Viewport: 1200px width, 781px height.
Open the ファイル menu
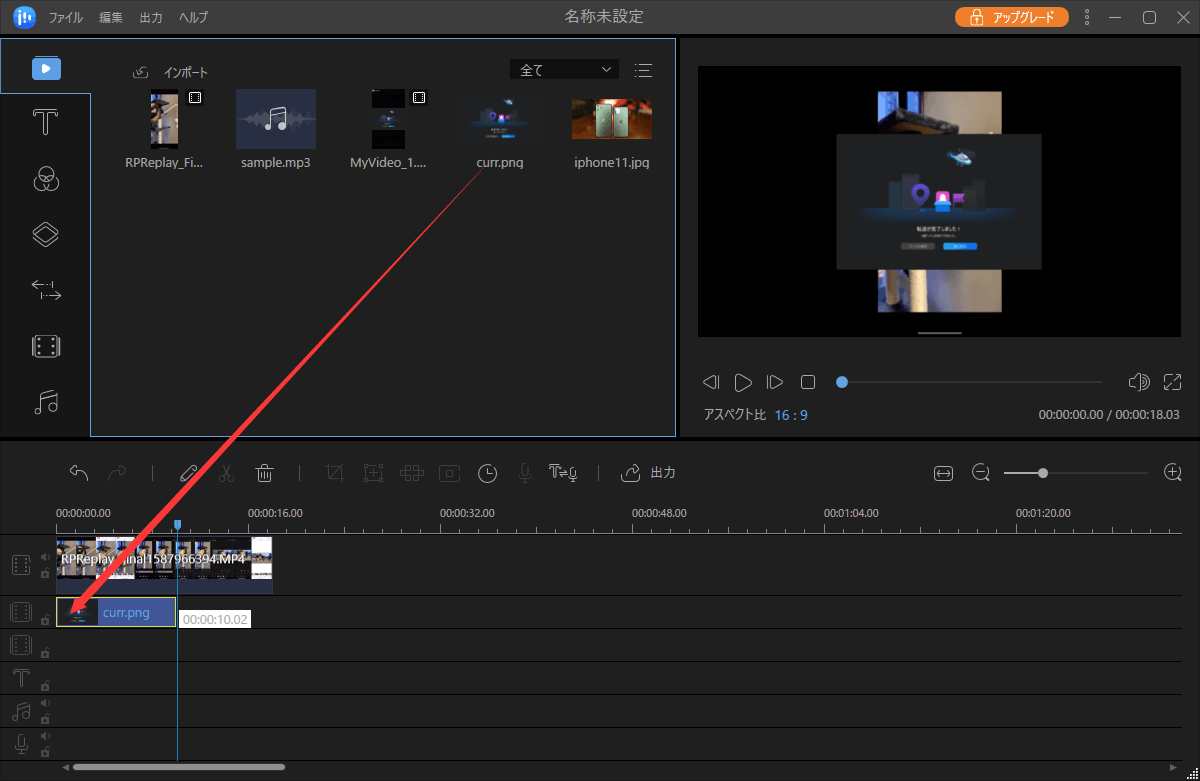point(66,18)
